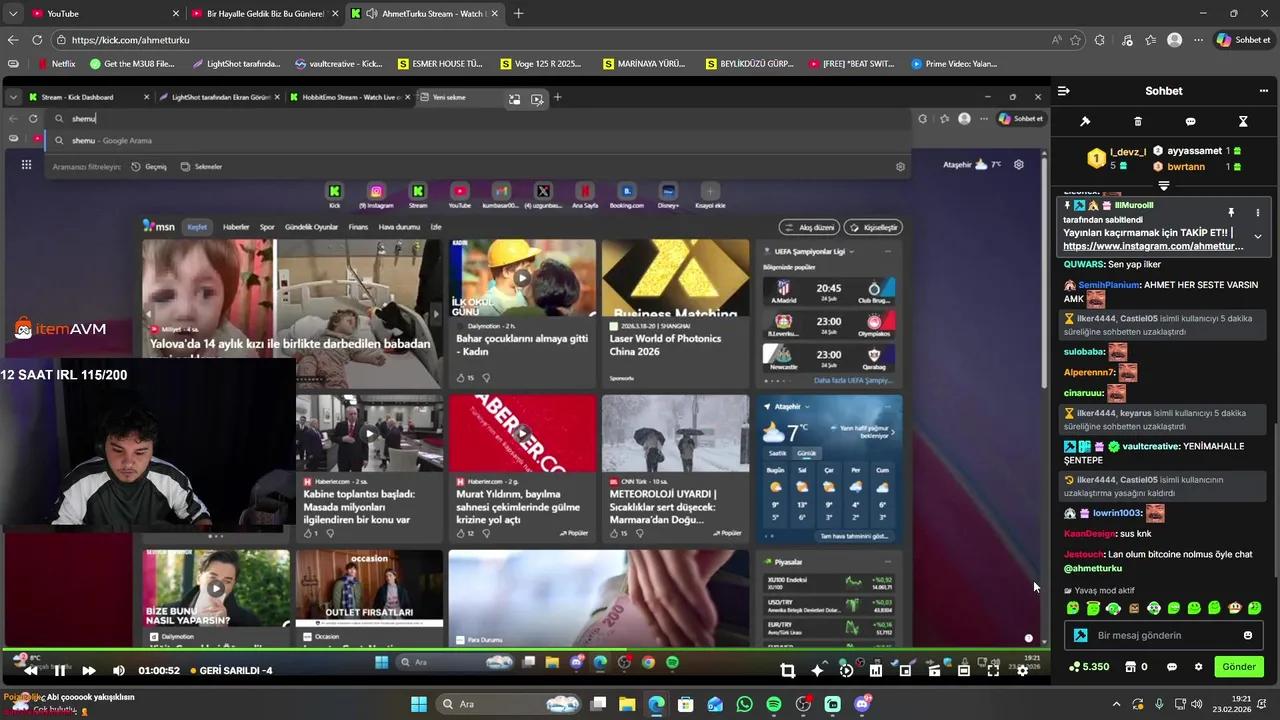Open the Netflix bookmark
1280x720 pixels.
pos(56,64)
